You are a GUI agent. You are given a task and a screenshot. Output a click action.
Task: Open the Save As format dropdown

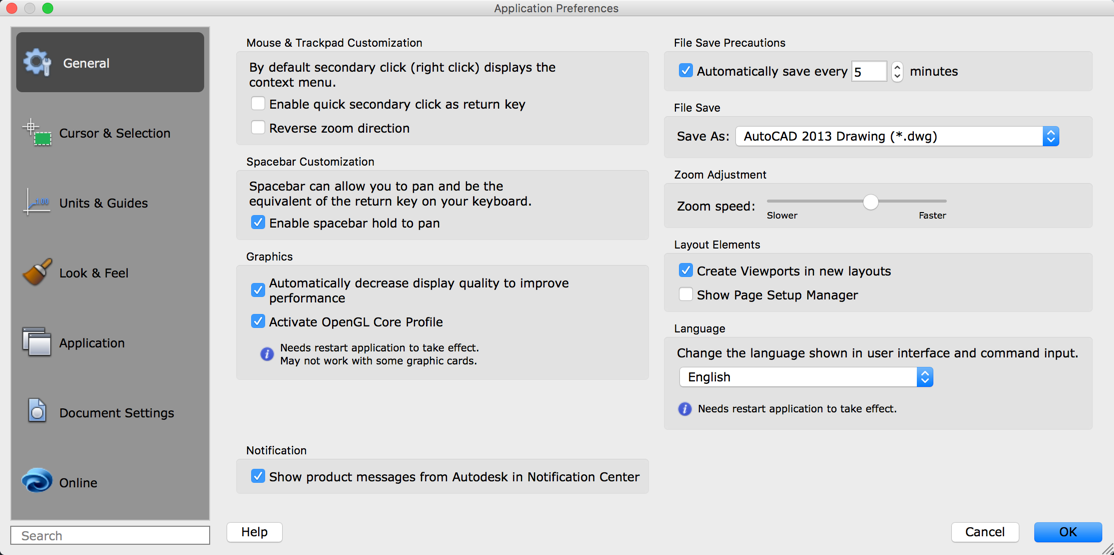pos(1050,136)
